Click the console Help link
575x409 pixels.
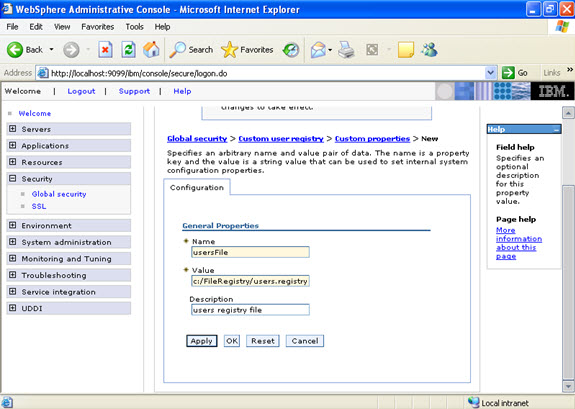coord(182,91)
